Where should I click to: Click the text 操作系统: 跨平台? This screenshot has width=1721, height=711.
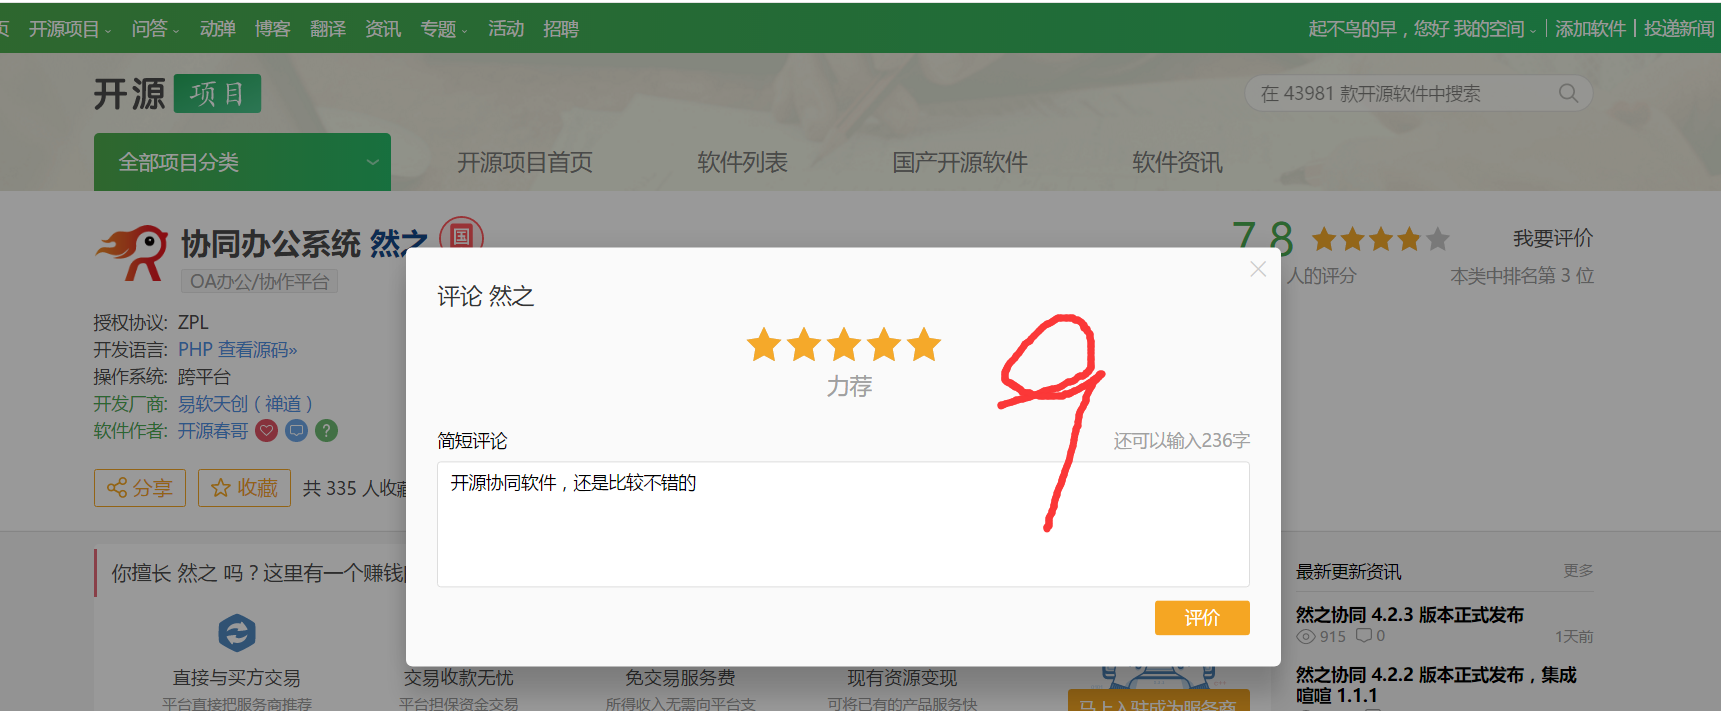(x=162, y=377)
